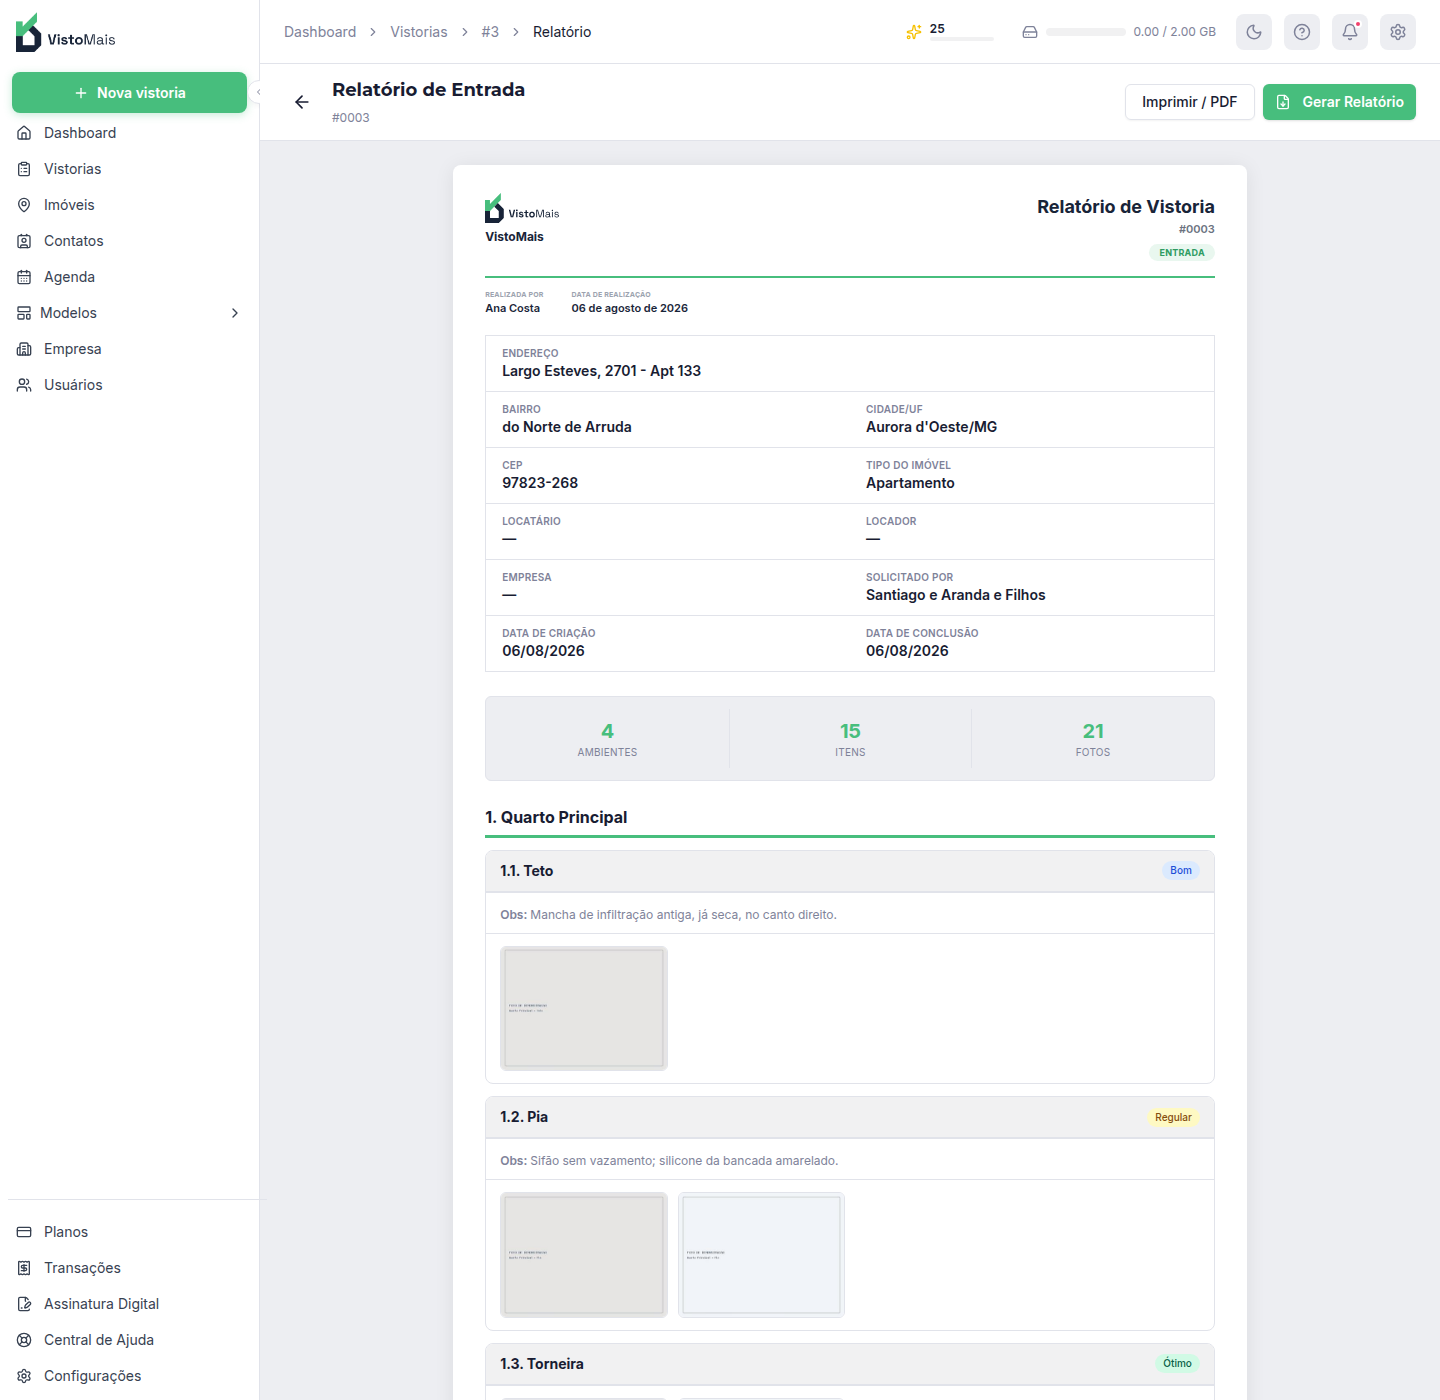The width and height of the screenshot is (1440, 1400).
Task: Open Central de Ajuda in the sidebar
Action: coord(130,1340)
